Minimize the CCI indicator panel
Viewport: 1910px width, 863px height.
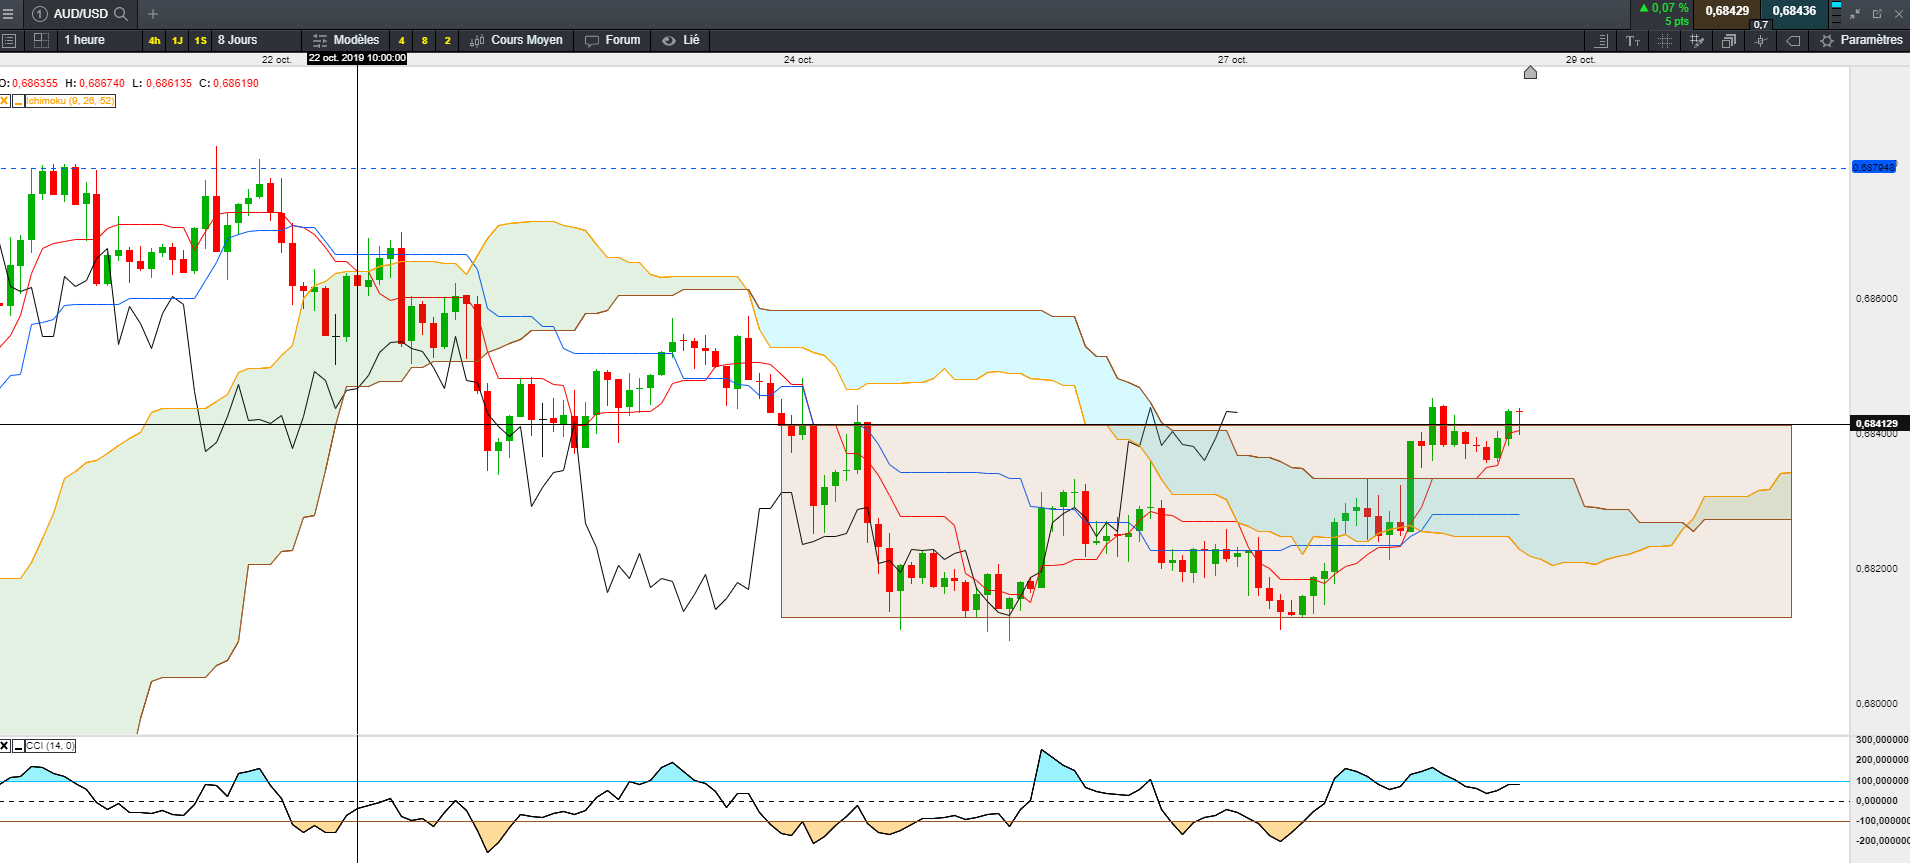[x=18, y=746]
